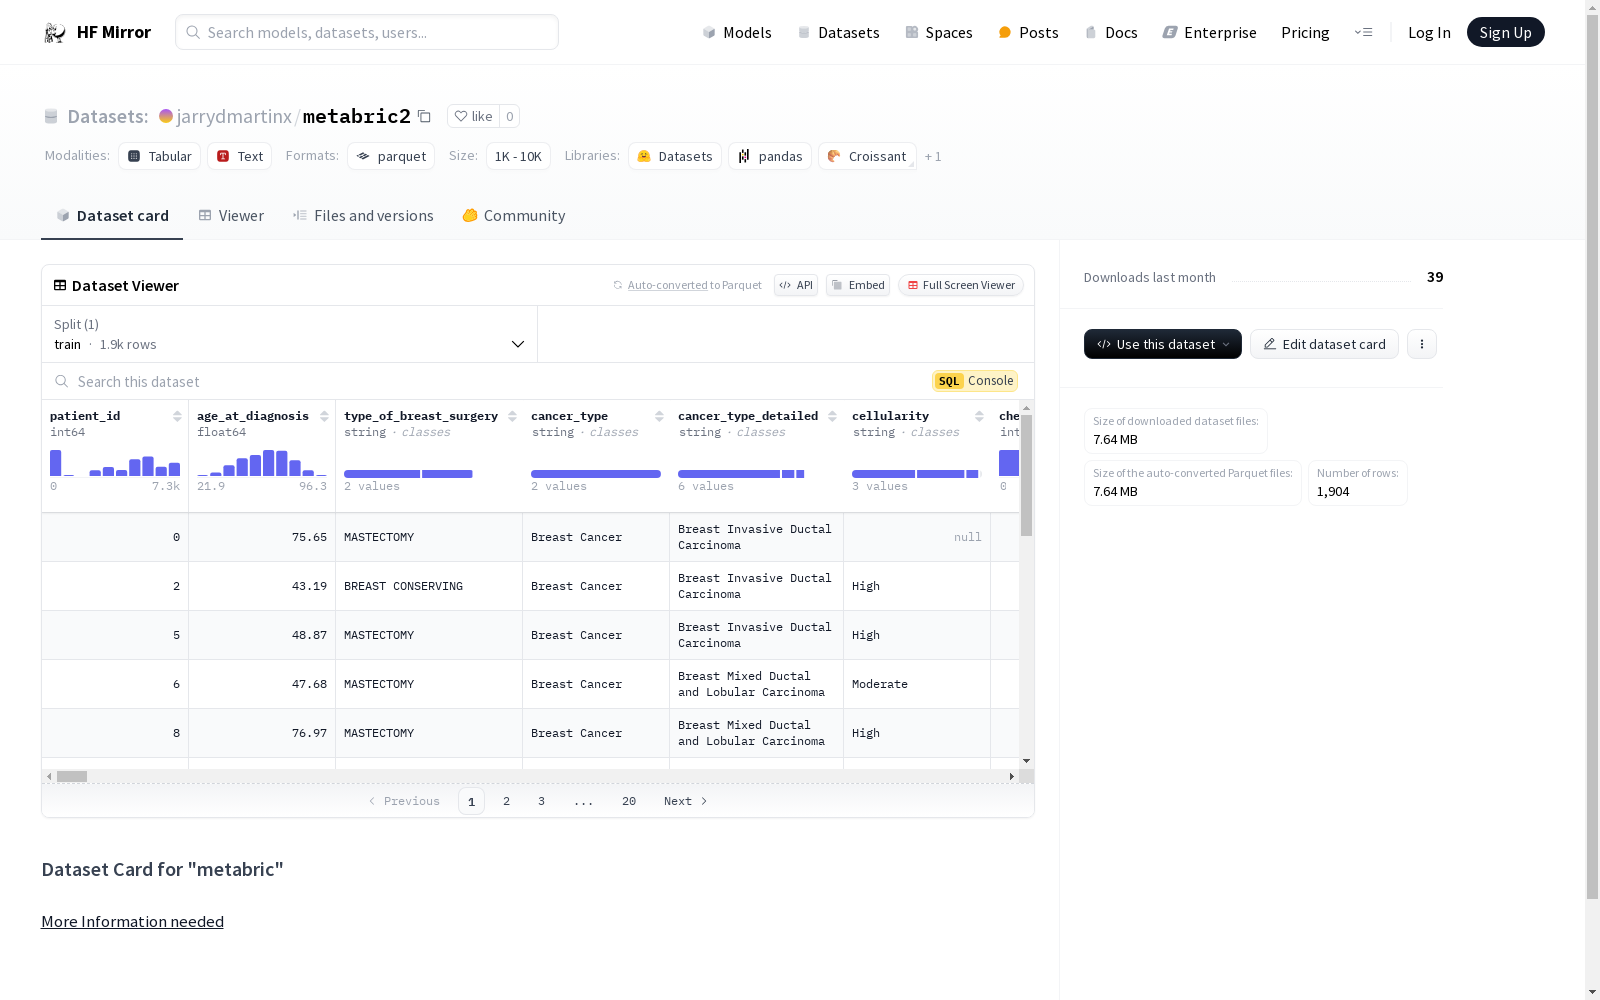Click the Datasets library tag
Screen dimensions: 1600x1000
(675, 156)
